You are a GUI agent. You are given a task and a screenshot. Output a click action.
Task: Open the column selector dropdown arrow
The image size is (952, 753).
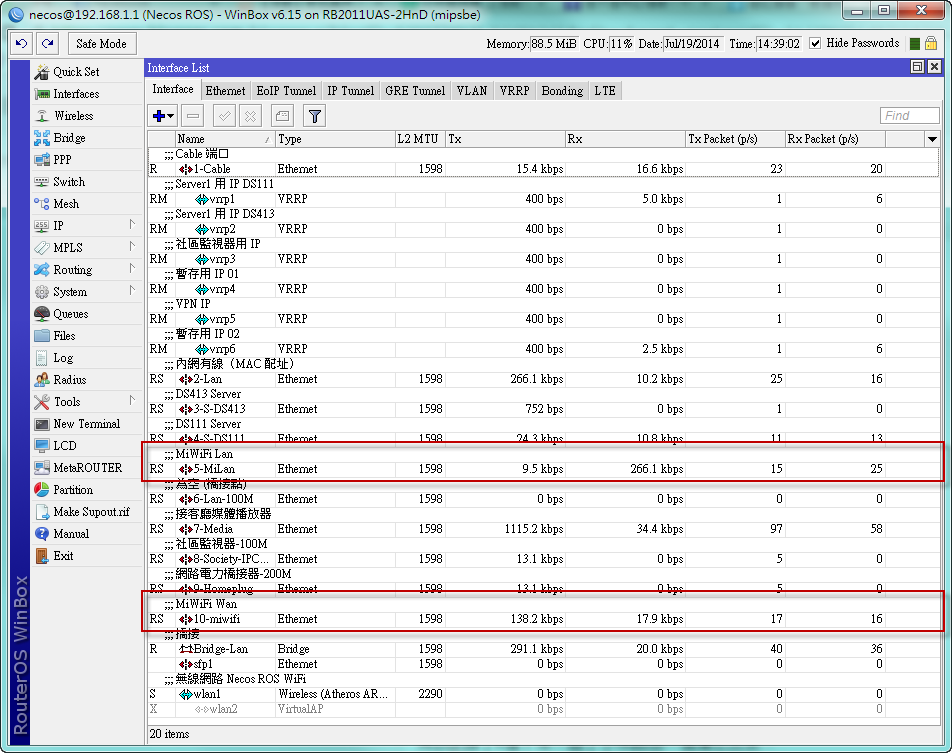click(932, 139)
